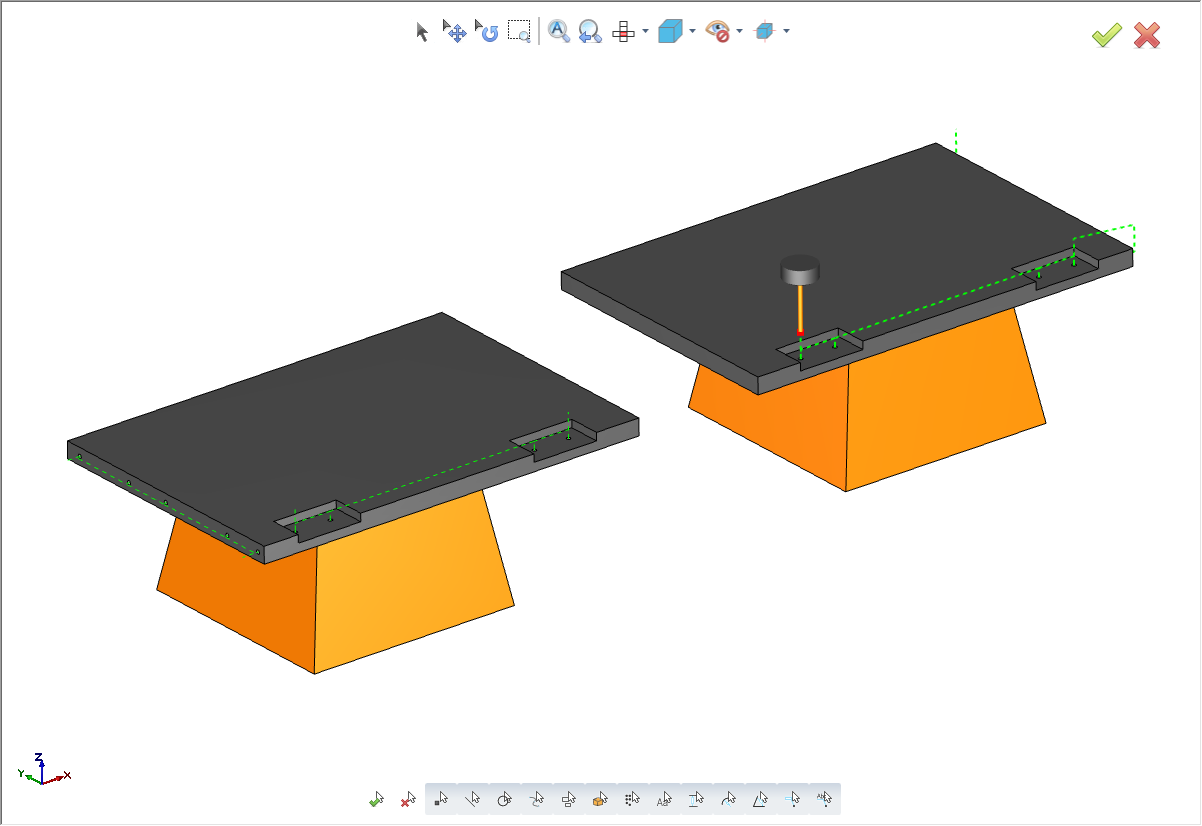Screen dimensions: 1202x826
Task: Cancel the operation with the red X
Action: coord(1147,34)
